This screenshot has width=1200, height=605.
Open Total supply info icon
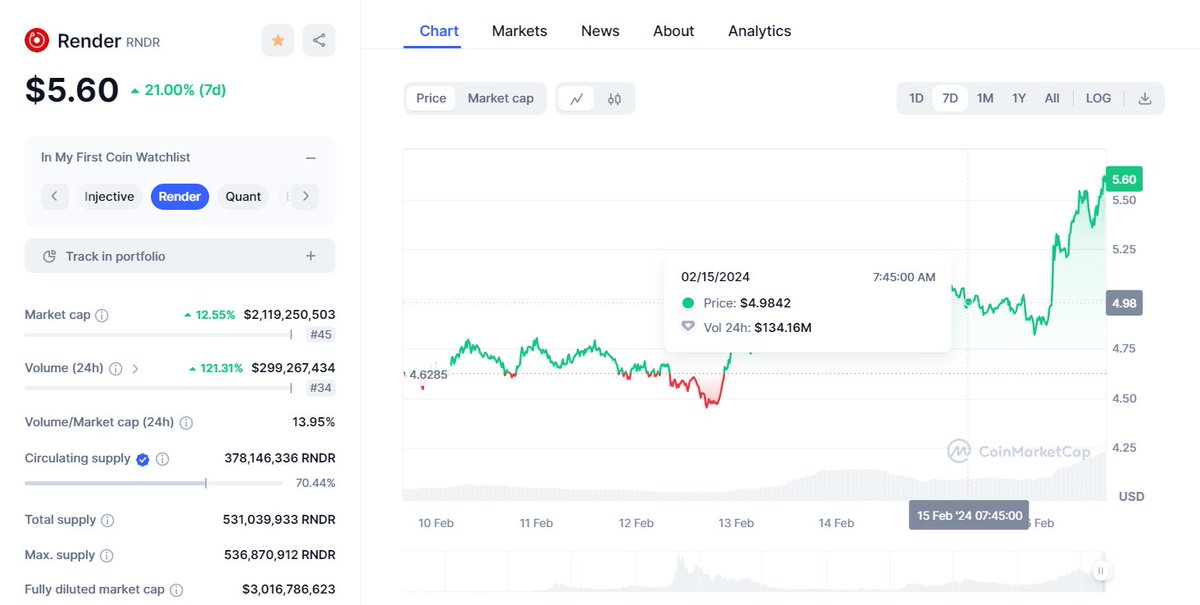click(x=108, y=520)
